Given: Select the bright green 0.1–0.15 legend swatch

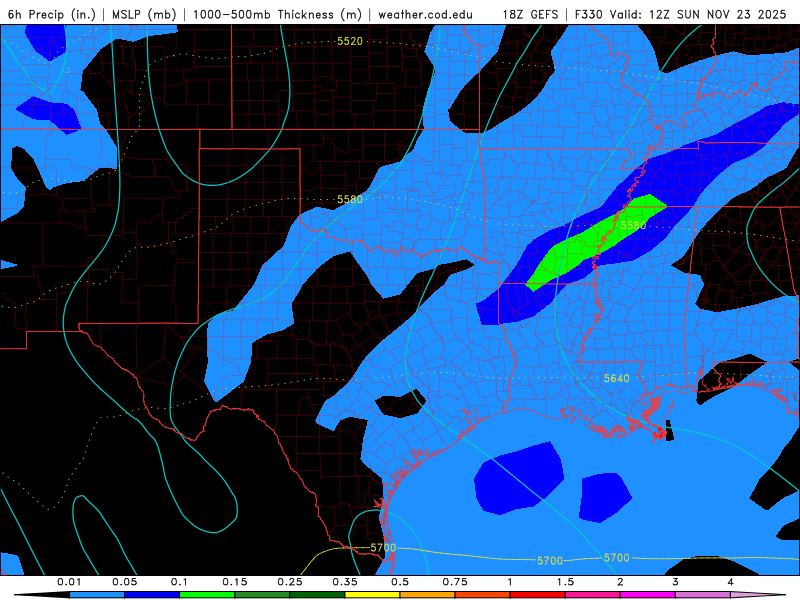Looking at the screenshot, I should coord(207,595).
